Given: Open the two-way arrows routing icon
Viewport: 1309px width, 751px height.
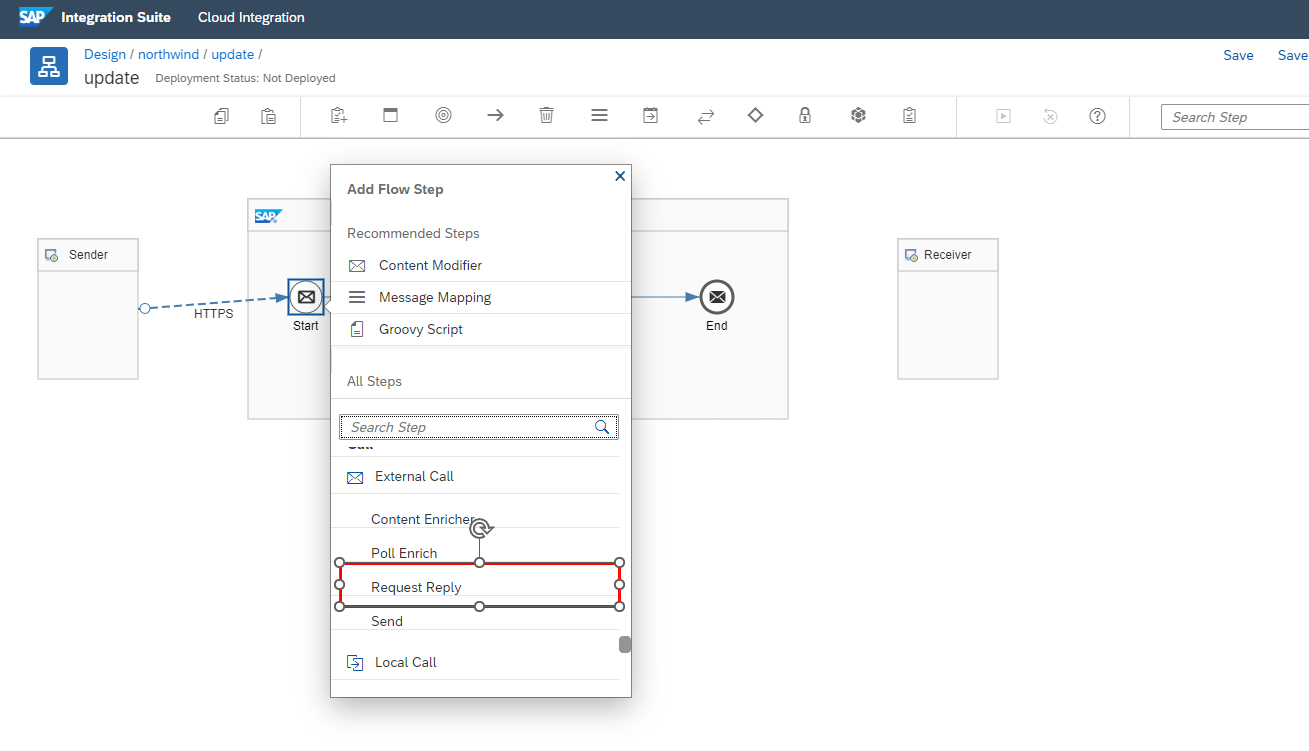Looking at the screenshot, I should (706, 116).
